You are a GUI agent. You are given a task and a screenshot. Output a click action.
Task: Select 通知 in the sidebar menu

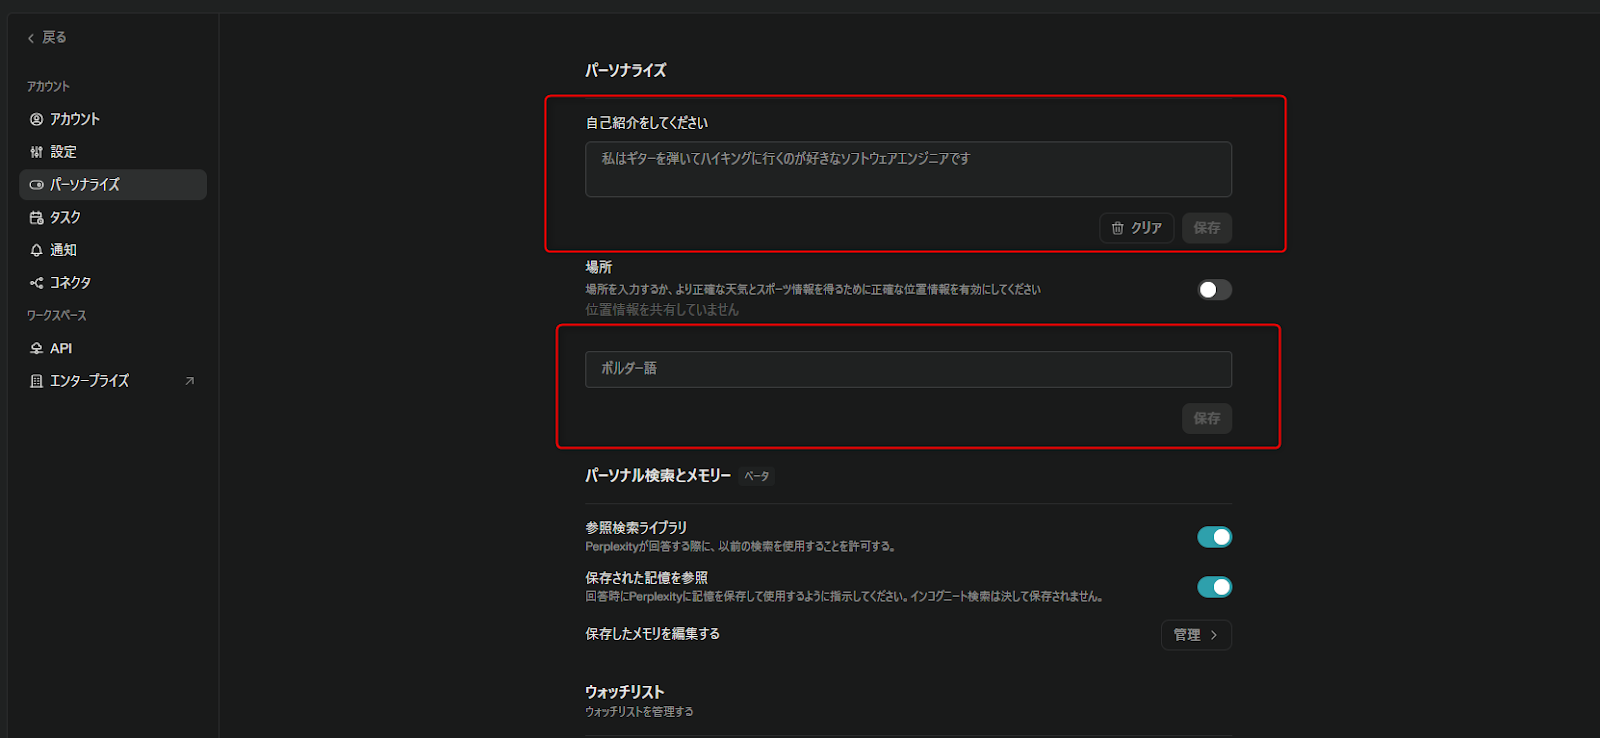[64, 251]
